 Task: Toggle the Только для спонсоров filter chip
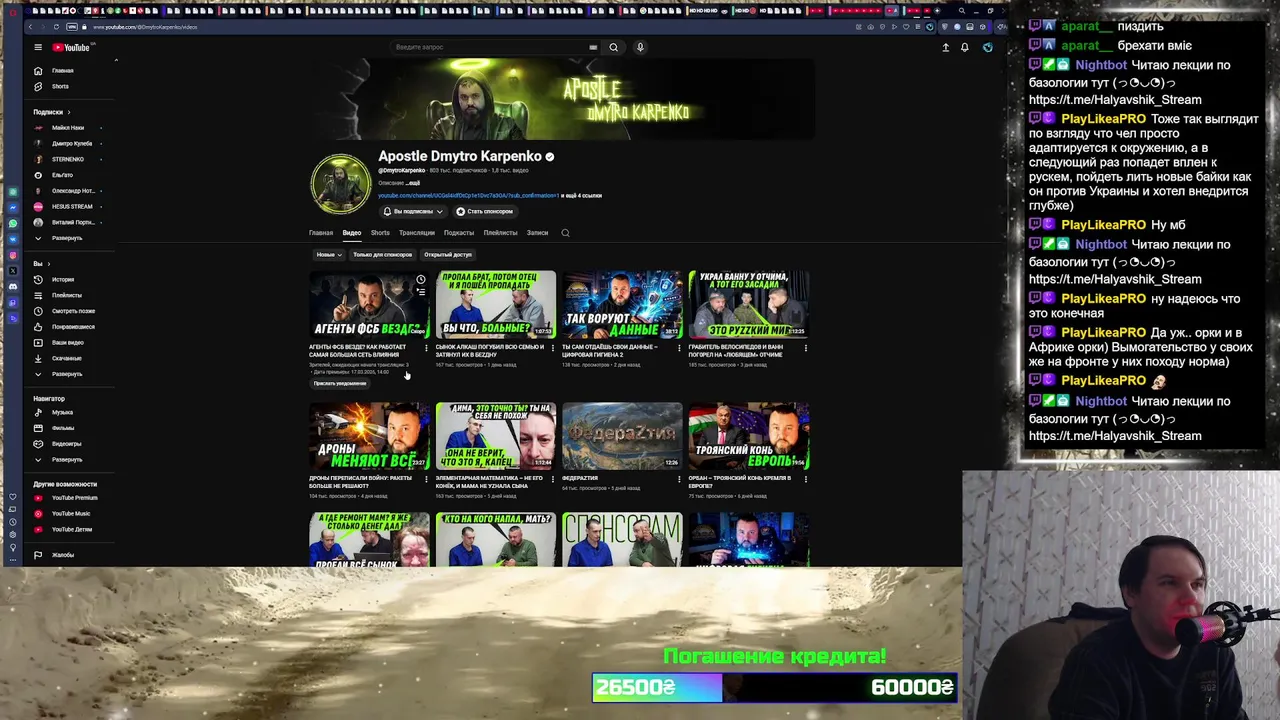click(x=382, y=255)
